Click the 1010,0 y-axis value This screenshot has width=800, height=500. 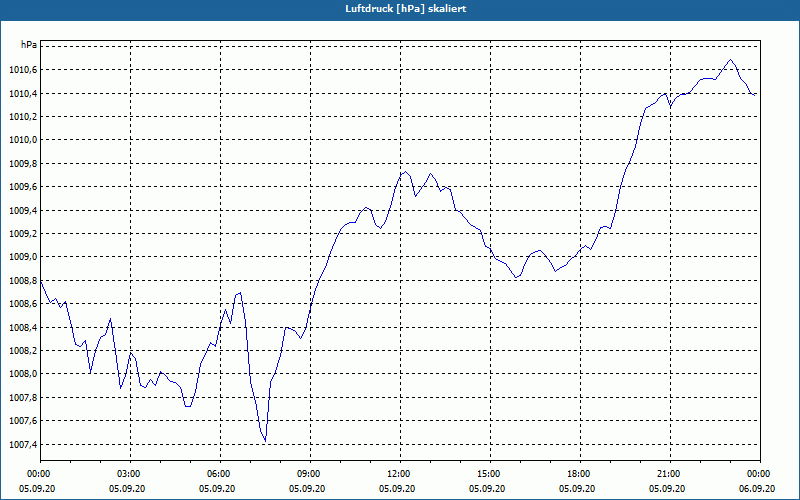pos(23,140)
